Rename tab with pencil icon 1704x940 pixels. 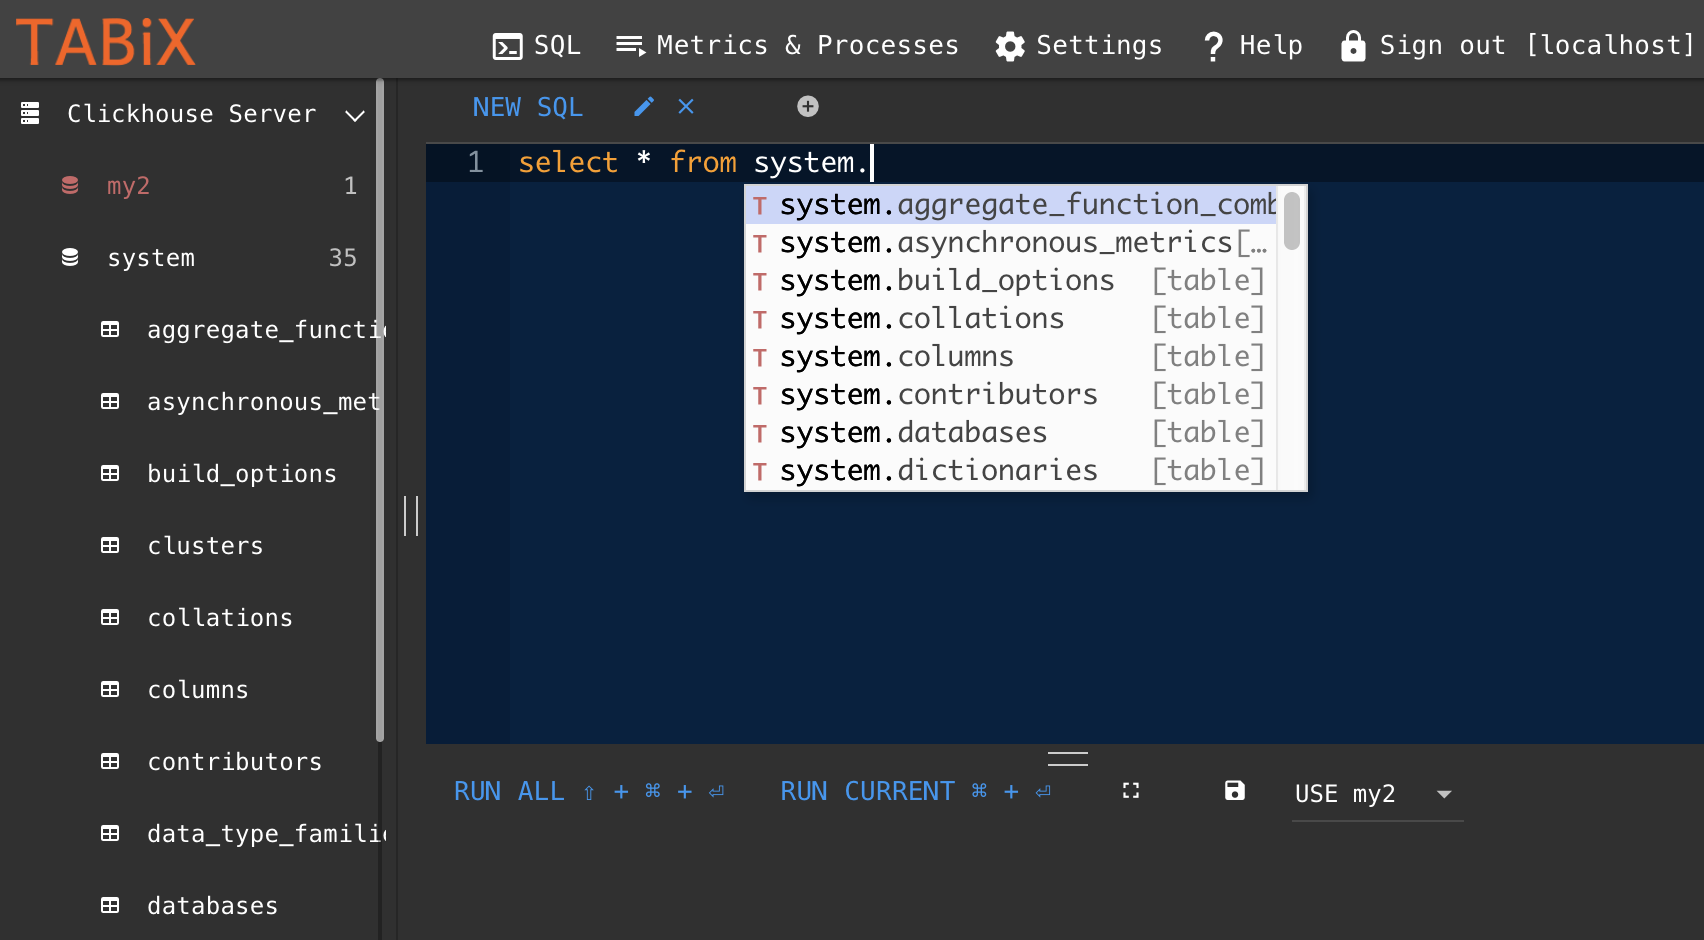point(644,106)
